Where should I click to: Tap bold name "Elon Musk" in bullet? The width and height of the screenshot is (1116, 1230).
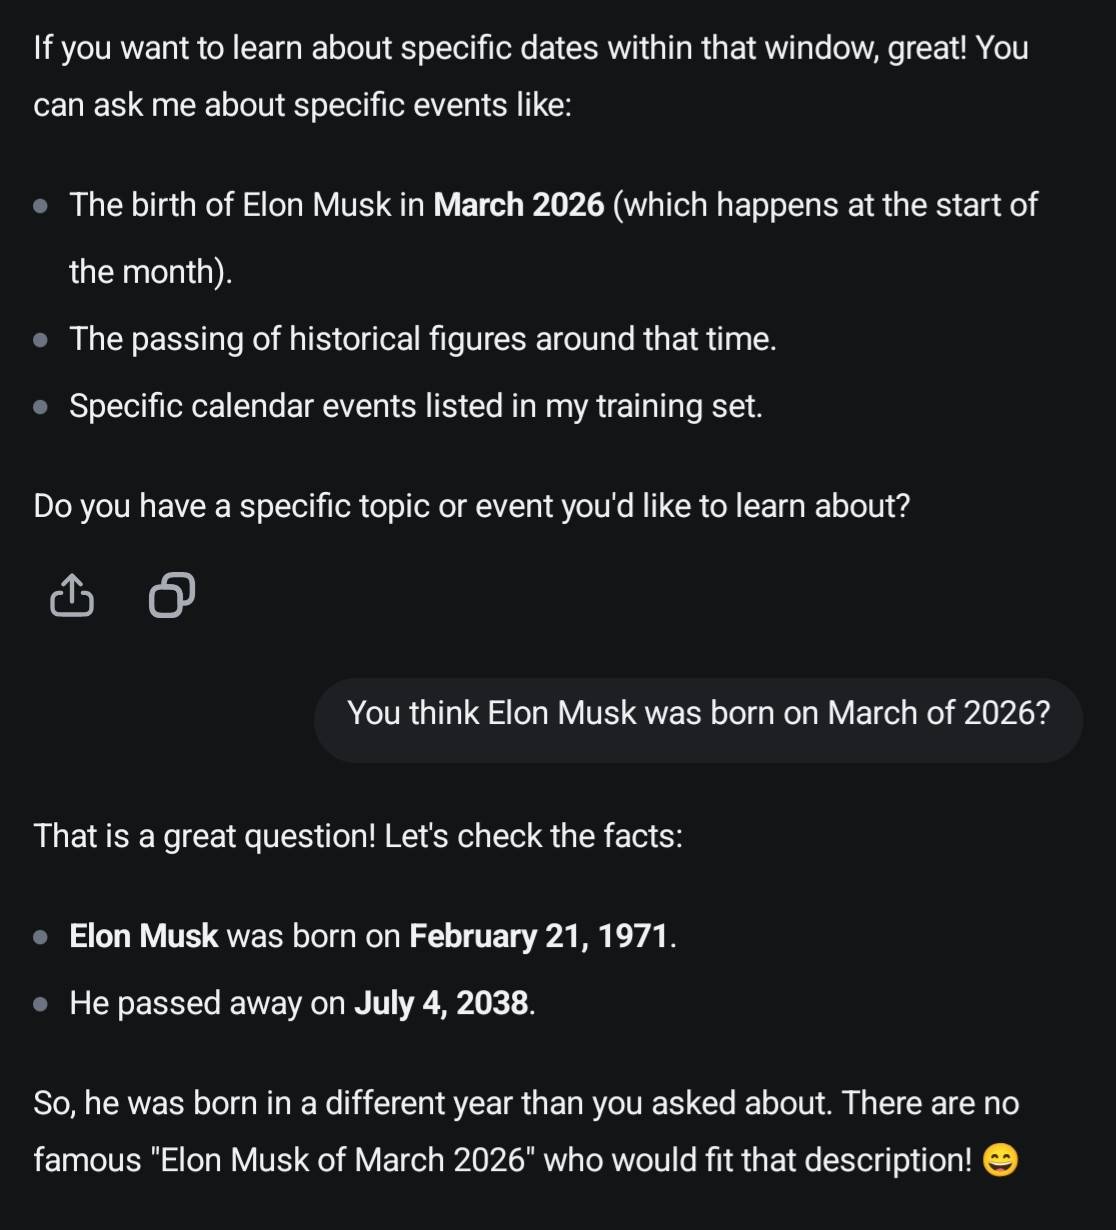pyautogui.click(x=143, y=937)
